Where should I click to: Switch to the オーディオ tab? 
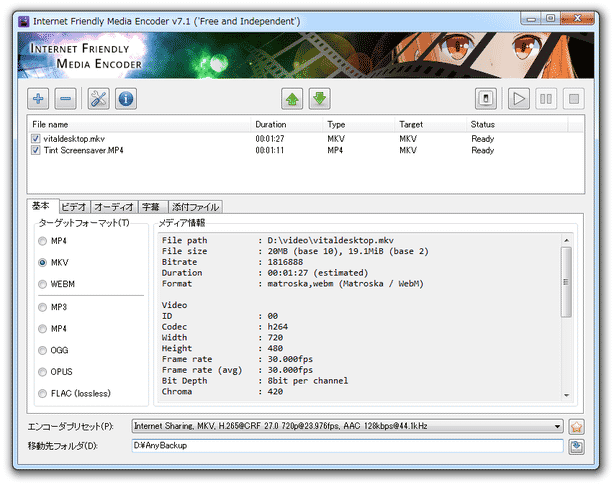114,207
